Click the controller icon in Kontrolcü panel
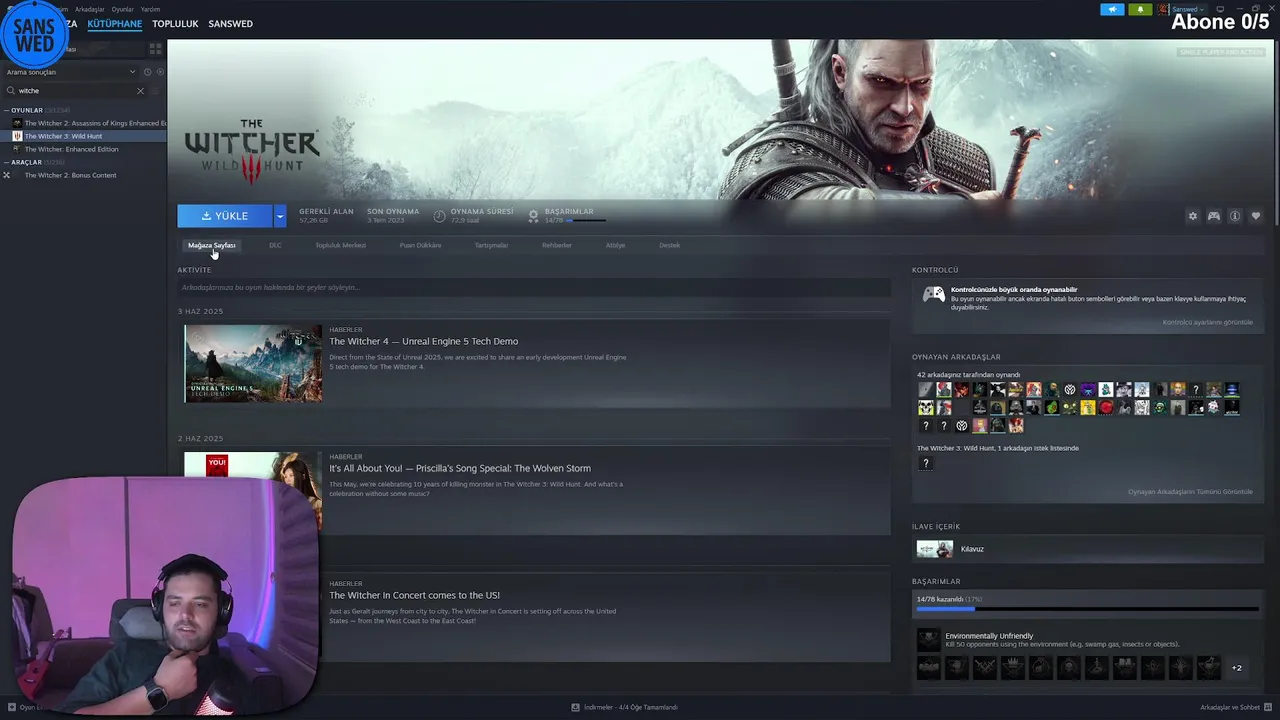The width and height of the screenshot is (1280, 720). [933, 294]
